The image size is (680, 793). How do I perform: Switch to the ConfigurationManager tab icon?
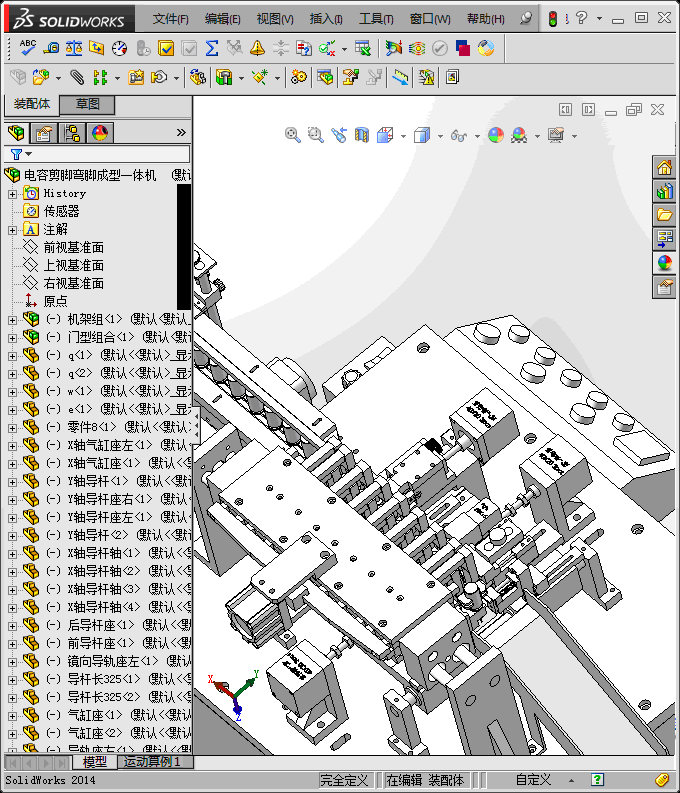click(71, 133)
